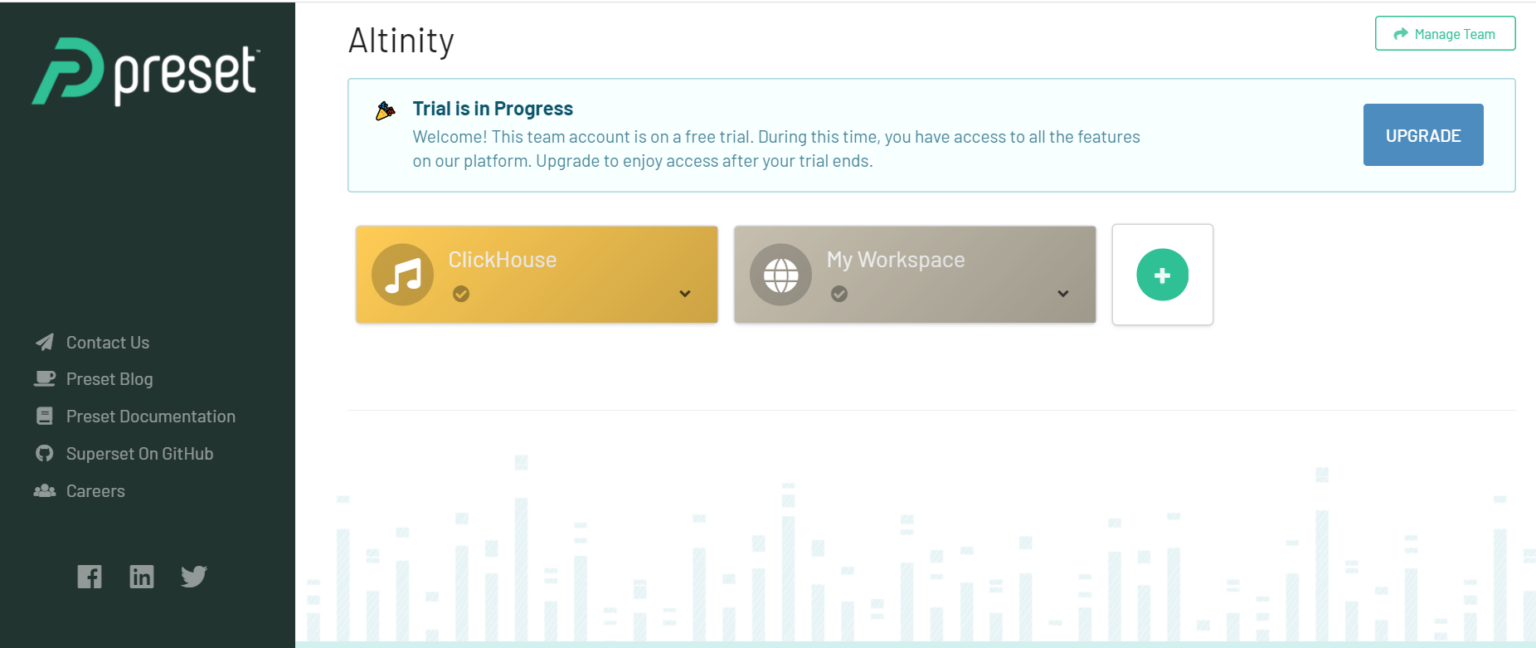Click the green plus add workspace icon
Viewport: 1536px width, 648px height.
click(1162, 275)
